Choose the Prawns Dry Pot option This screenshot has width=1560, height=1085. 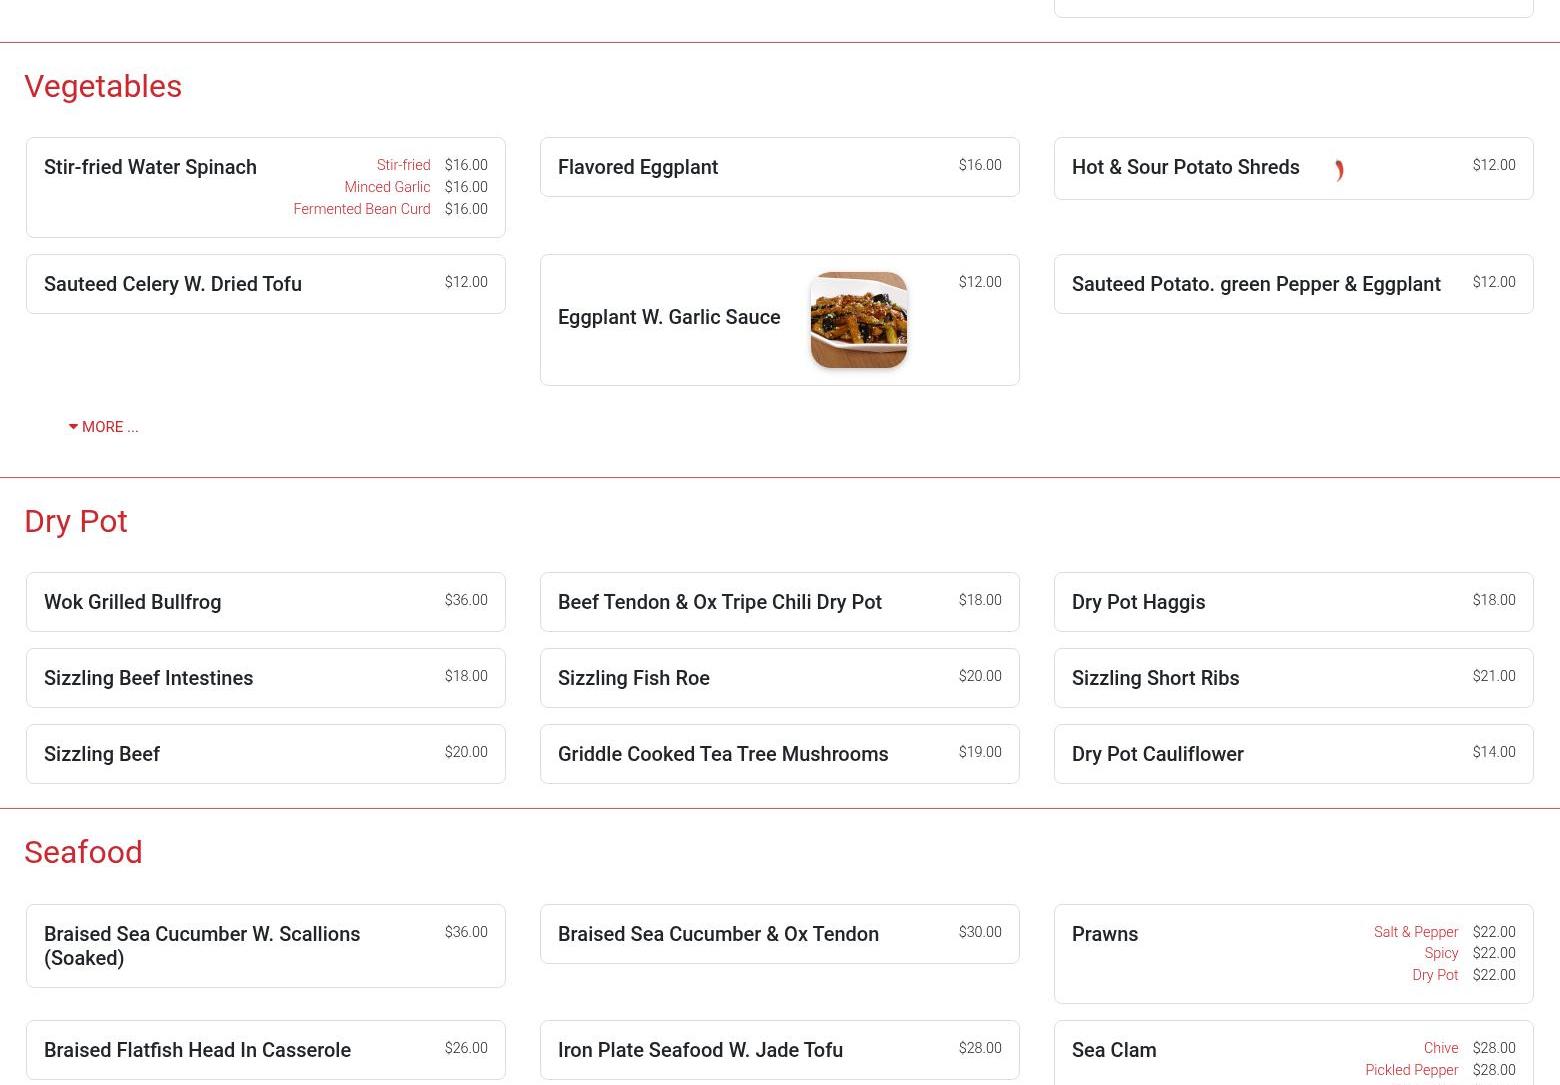1434,975
